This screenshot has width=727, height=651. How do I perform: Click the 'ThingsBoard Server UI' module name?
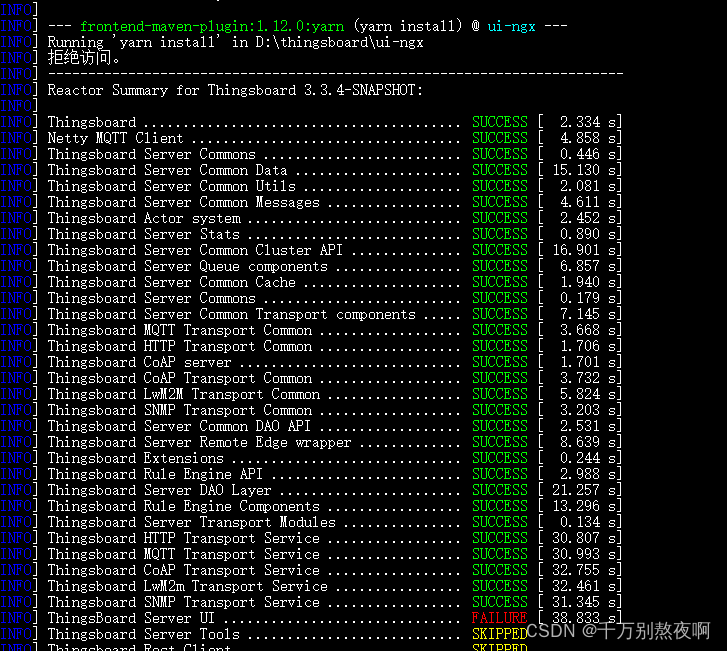pyautogui.click(x=131, y=618)
